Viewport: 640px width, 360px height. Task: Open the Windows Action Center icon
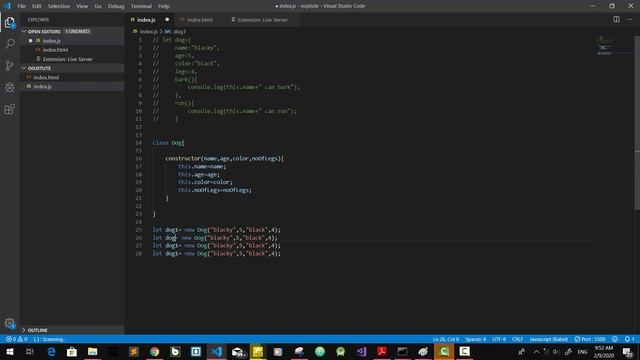tap(628, 352)
